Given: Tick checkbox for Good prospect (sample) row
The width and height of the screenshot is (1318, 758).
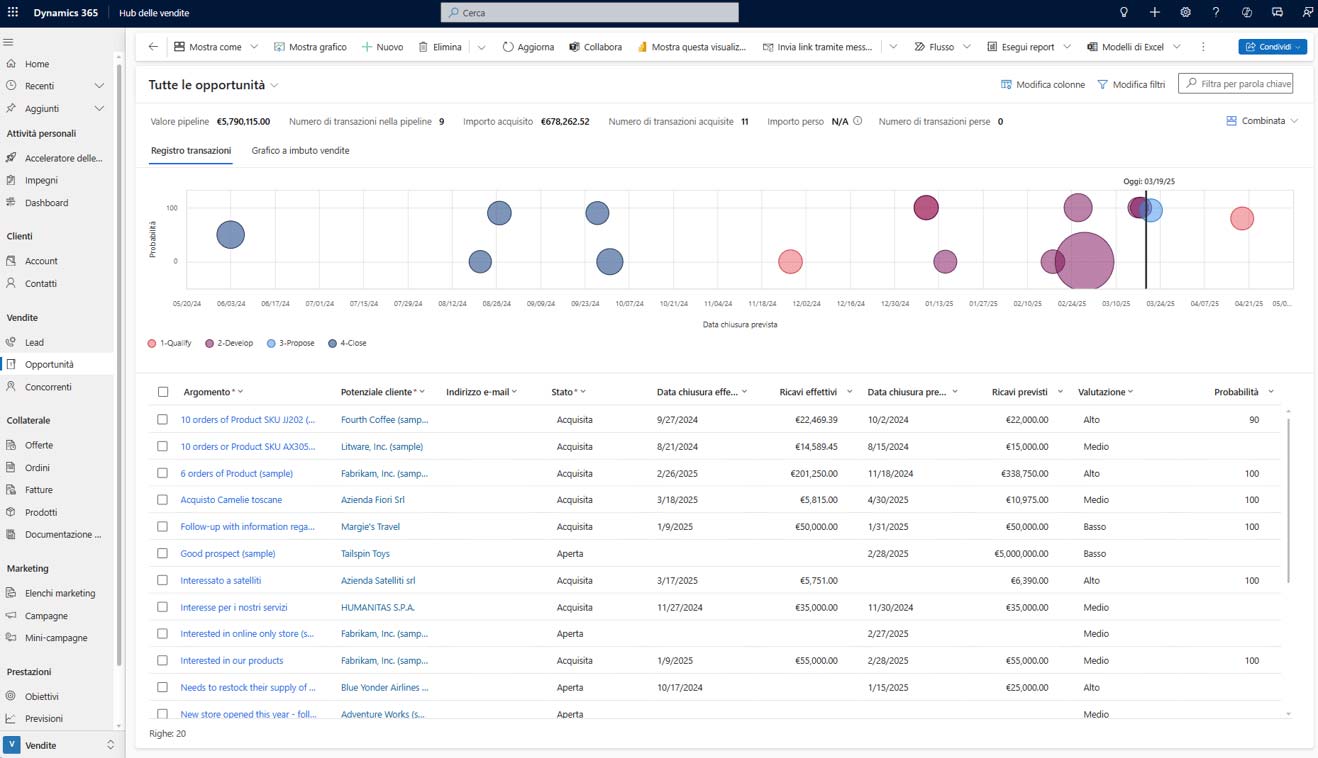Looking at the screenshot, I should point(163,553).
